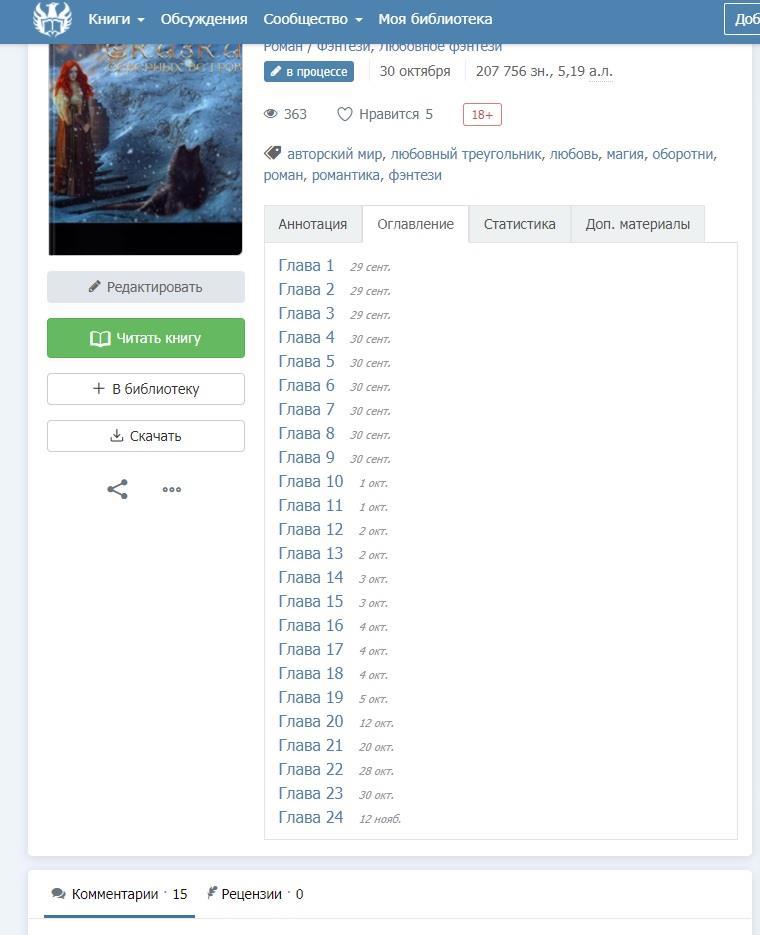760x935 pixels.
Task: Open the Глава 24 chapter link
Action: [311, 818]
